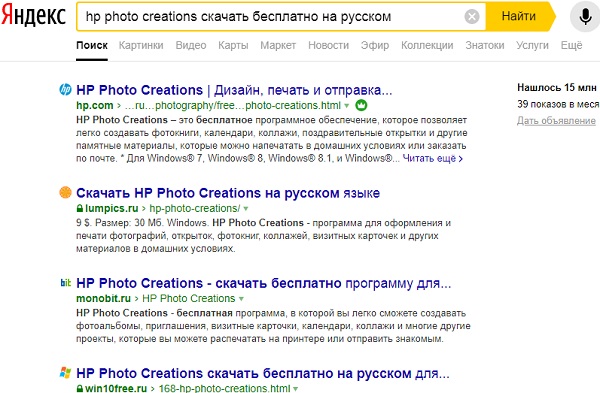This screenshot has width=600, height=393.
Task: Click the 'Нашлось 15 млн' results count text
Action: 557,88
